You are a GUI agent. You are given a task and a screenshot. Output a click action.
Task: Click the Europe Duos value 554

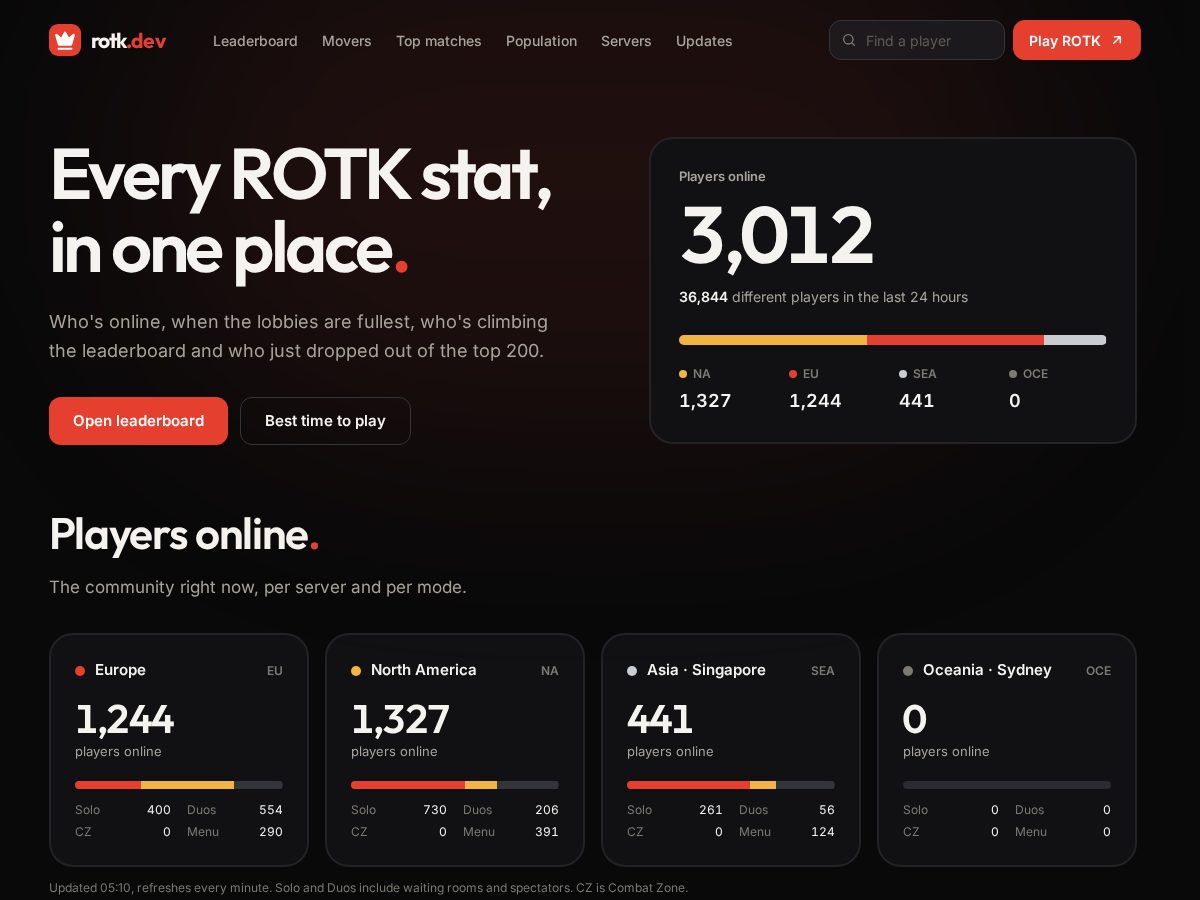click(270, 810)
